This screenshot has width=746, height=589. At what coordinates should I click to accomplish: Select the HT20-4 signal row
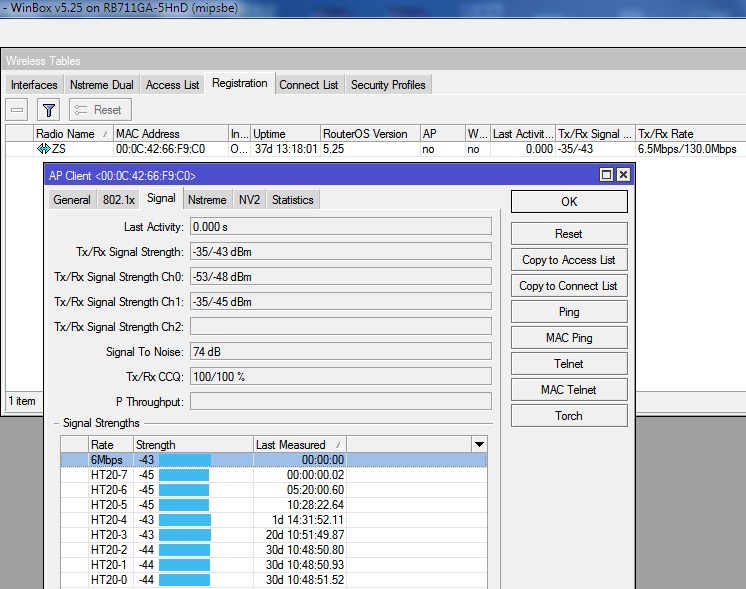click(x=274, y=520)
